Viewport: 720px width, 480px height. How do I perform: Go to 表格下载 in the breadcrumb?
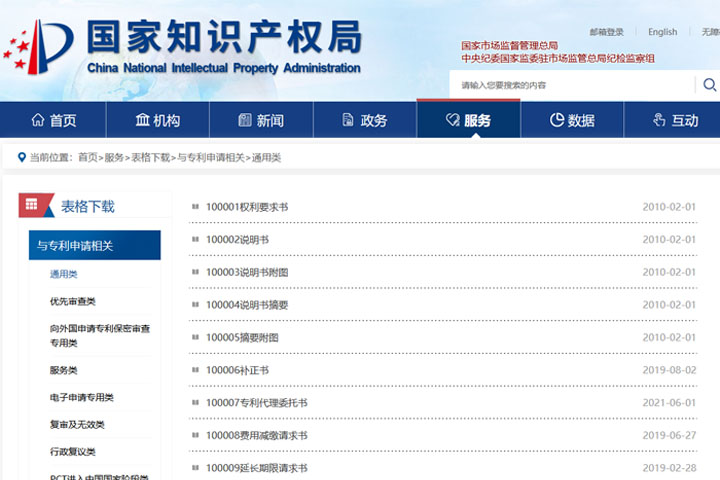coord(150,158)
